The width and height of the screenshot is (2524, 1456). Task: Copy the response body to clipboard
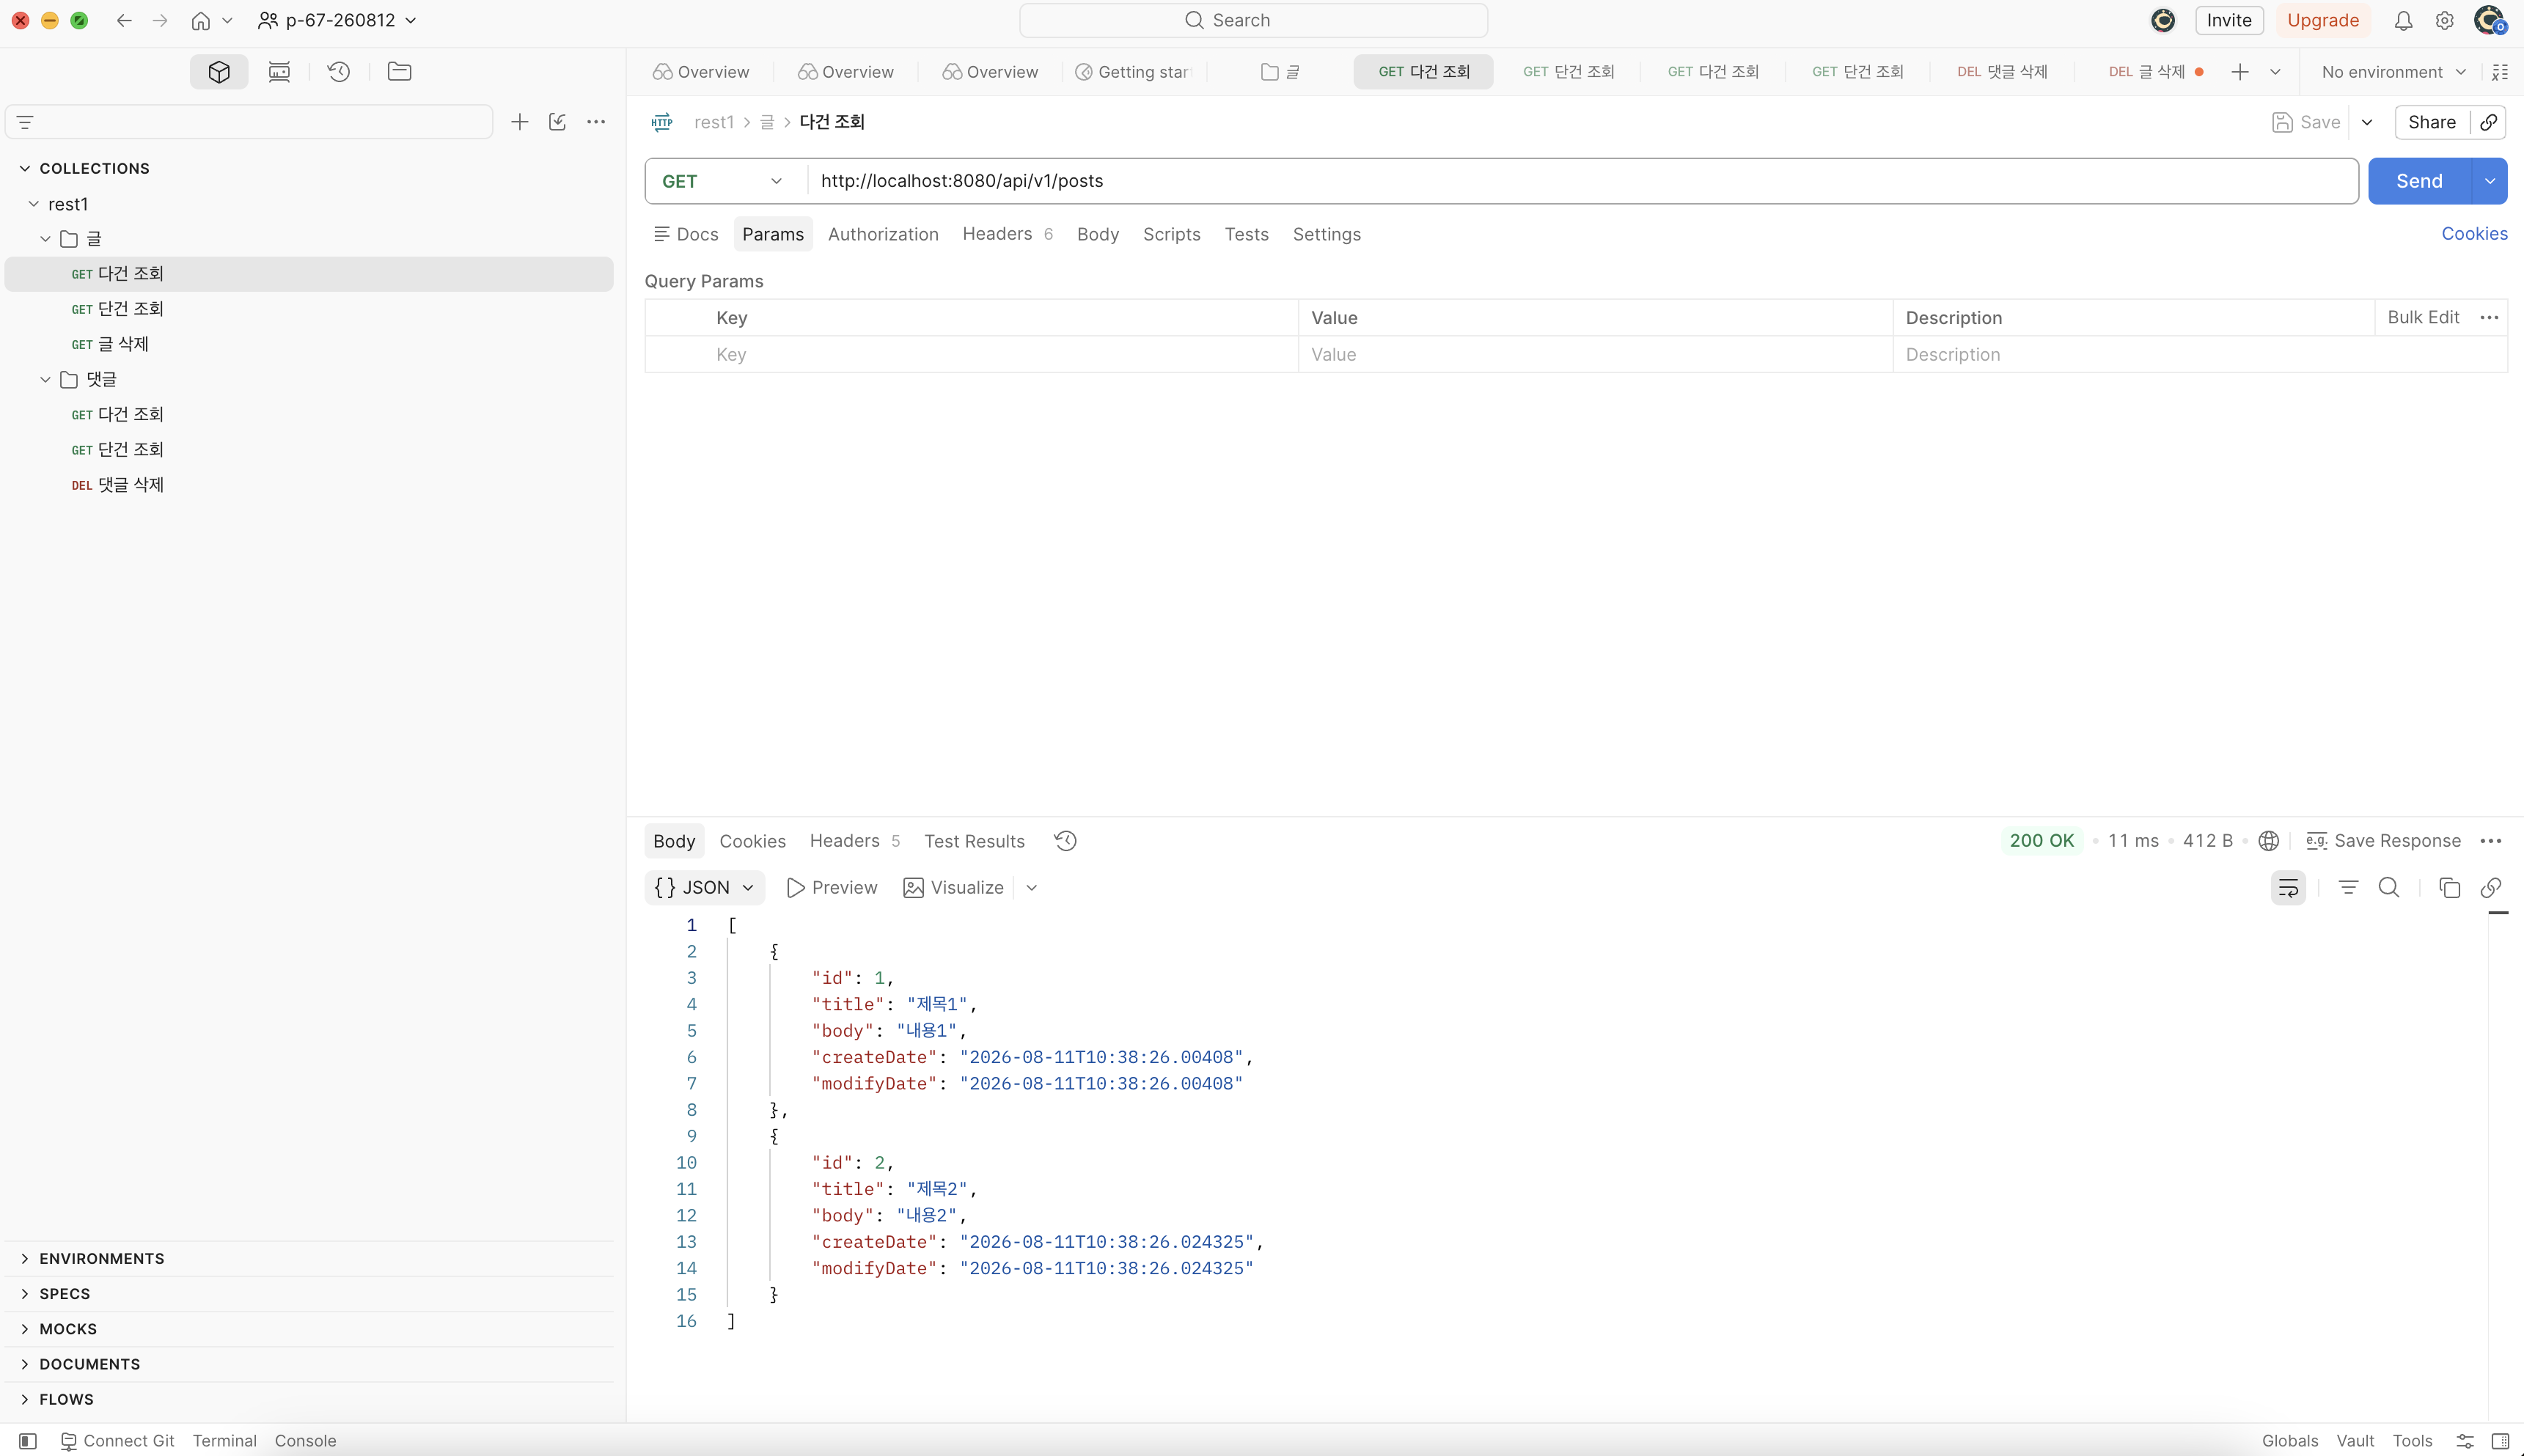pyautogui.click(x=2449, y=888)
